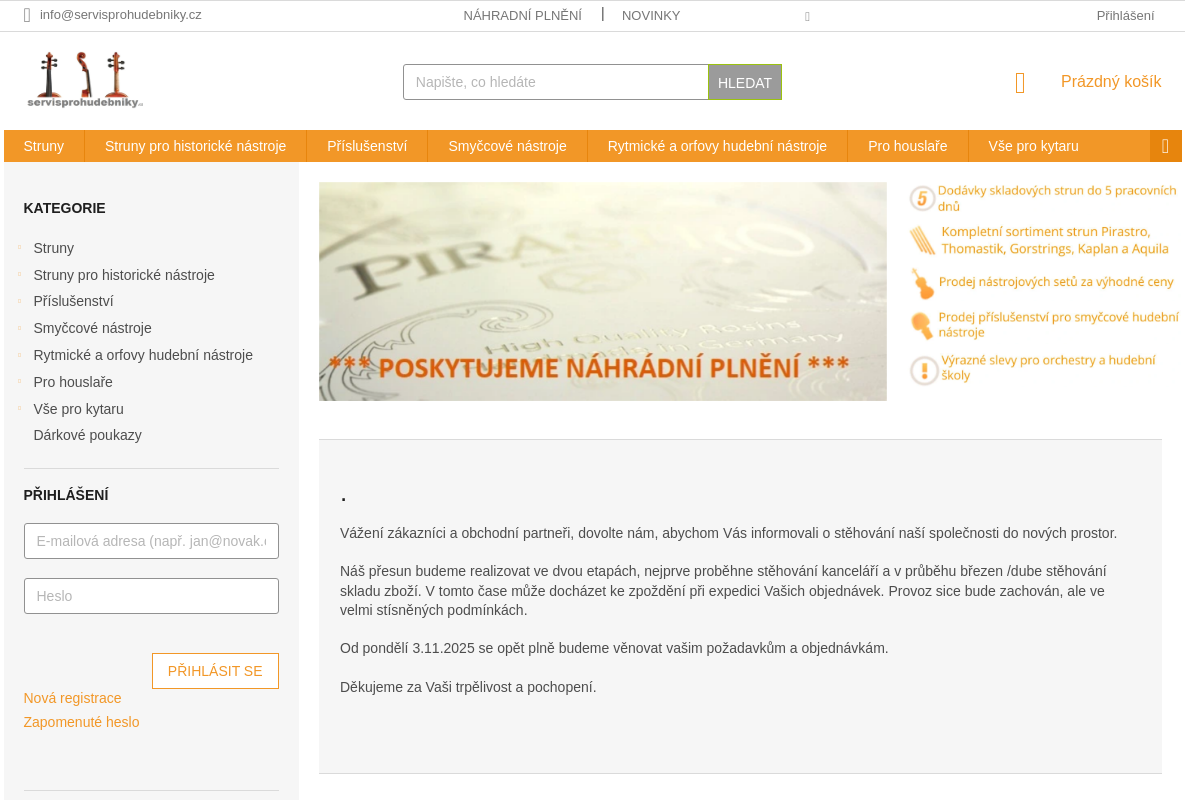Open the Zapomenuté heslo link
1200x800 pixels.
[x=81, y=722]
